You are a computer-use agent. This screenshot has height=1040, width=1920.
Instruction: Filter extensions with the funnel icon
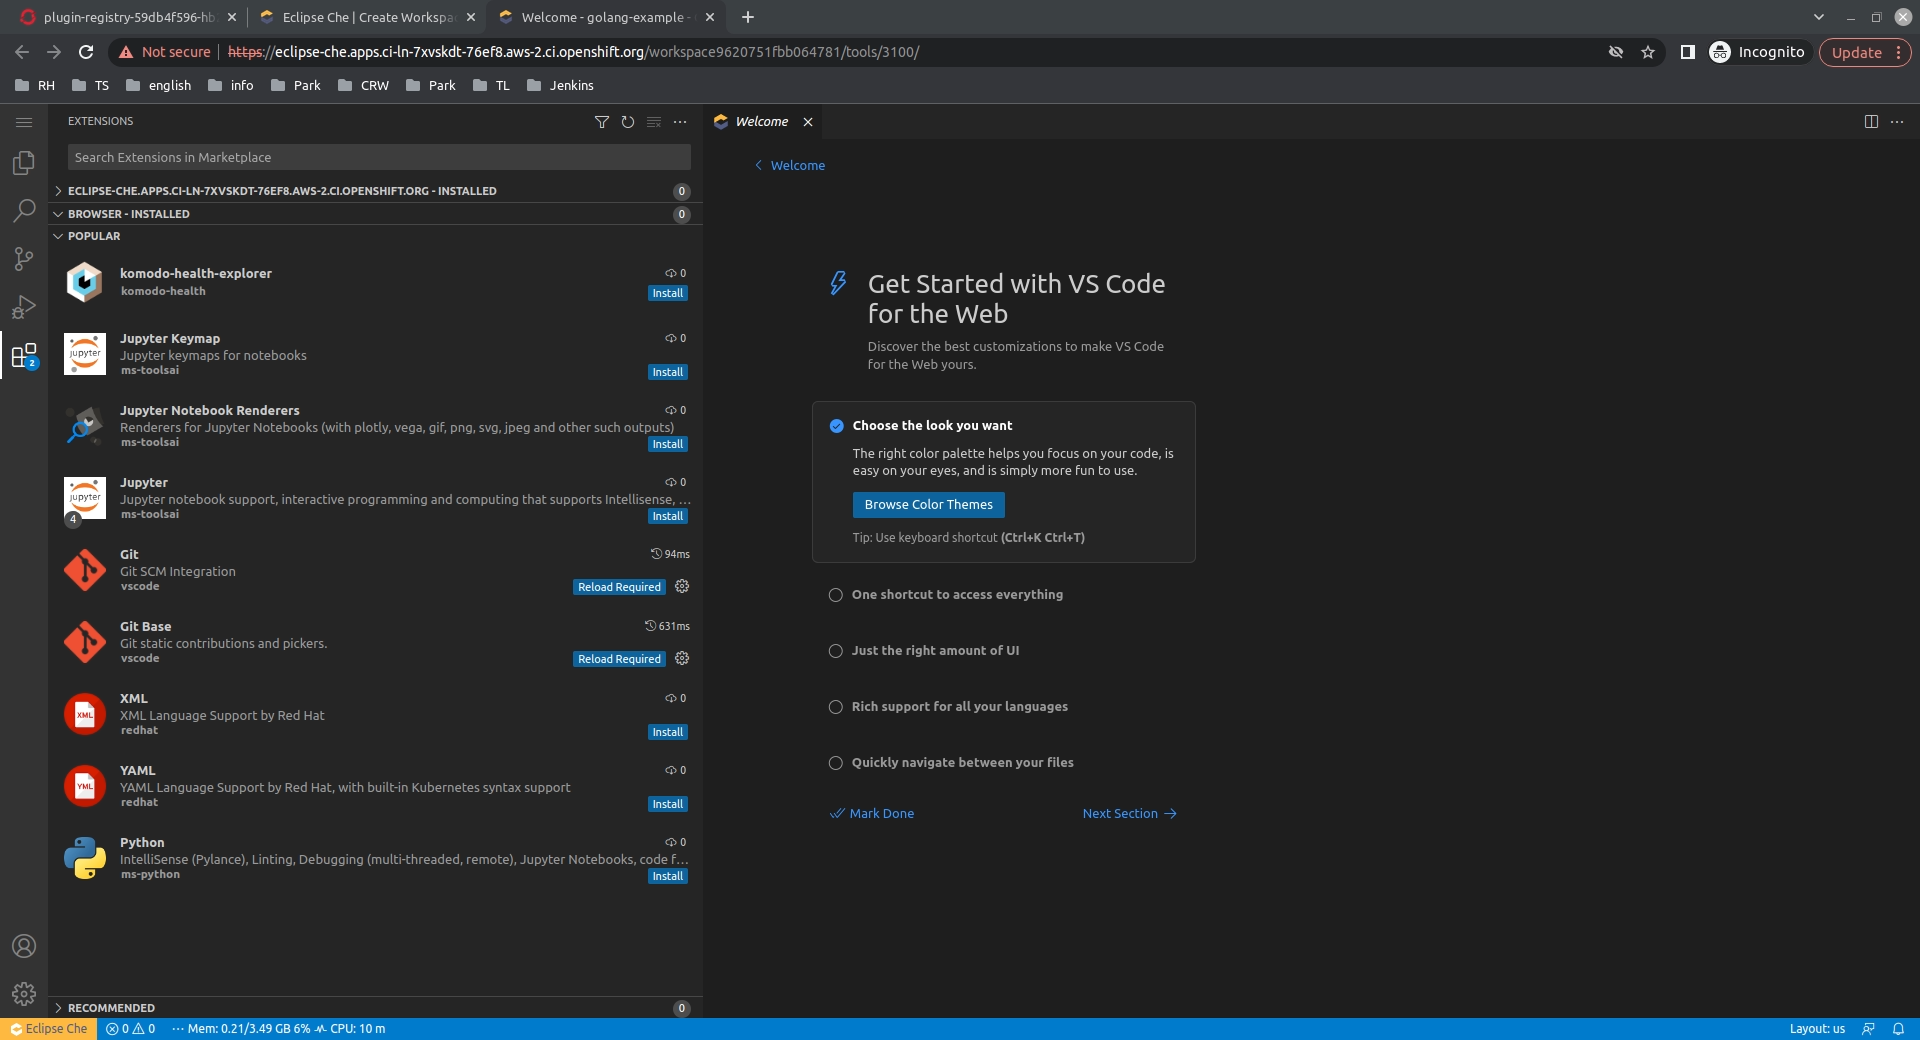click(602, 122)
